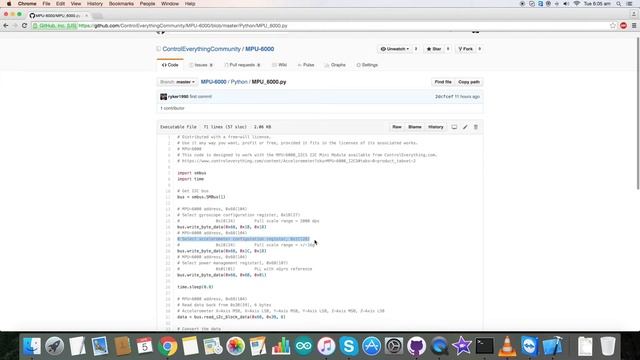Open Arduino IDE from the dock
The width and height of the screenshot is (640, 360).
pyautogui.click(x=303, y=346)
